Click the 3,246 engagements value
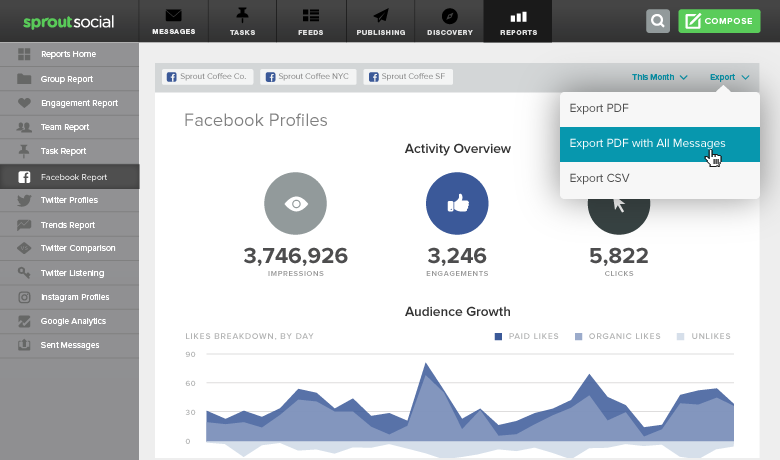Viewport: 780px width, 460px height. click(457, 256)
